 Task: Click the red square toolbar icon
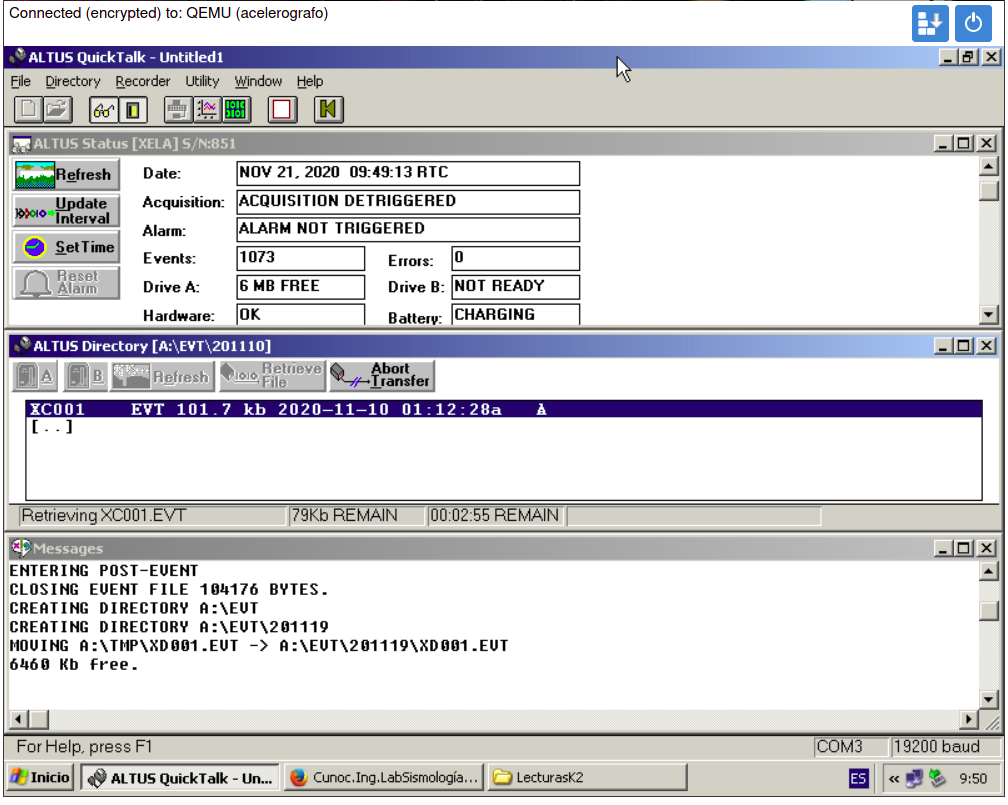pos(281,109)
